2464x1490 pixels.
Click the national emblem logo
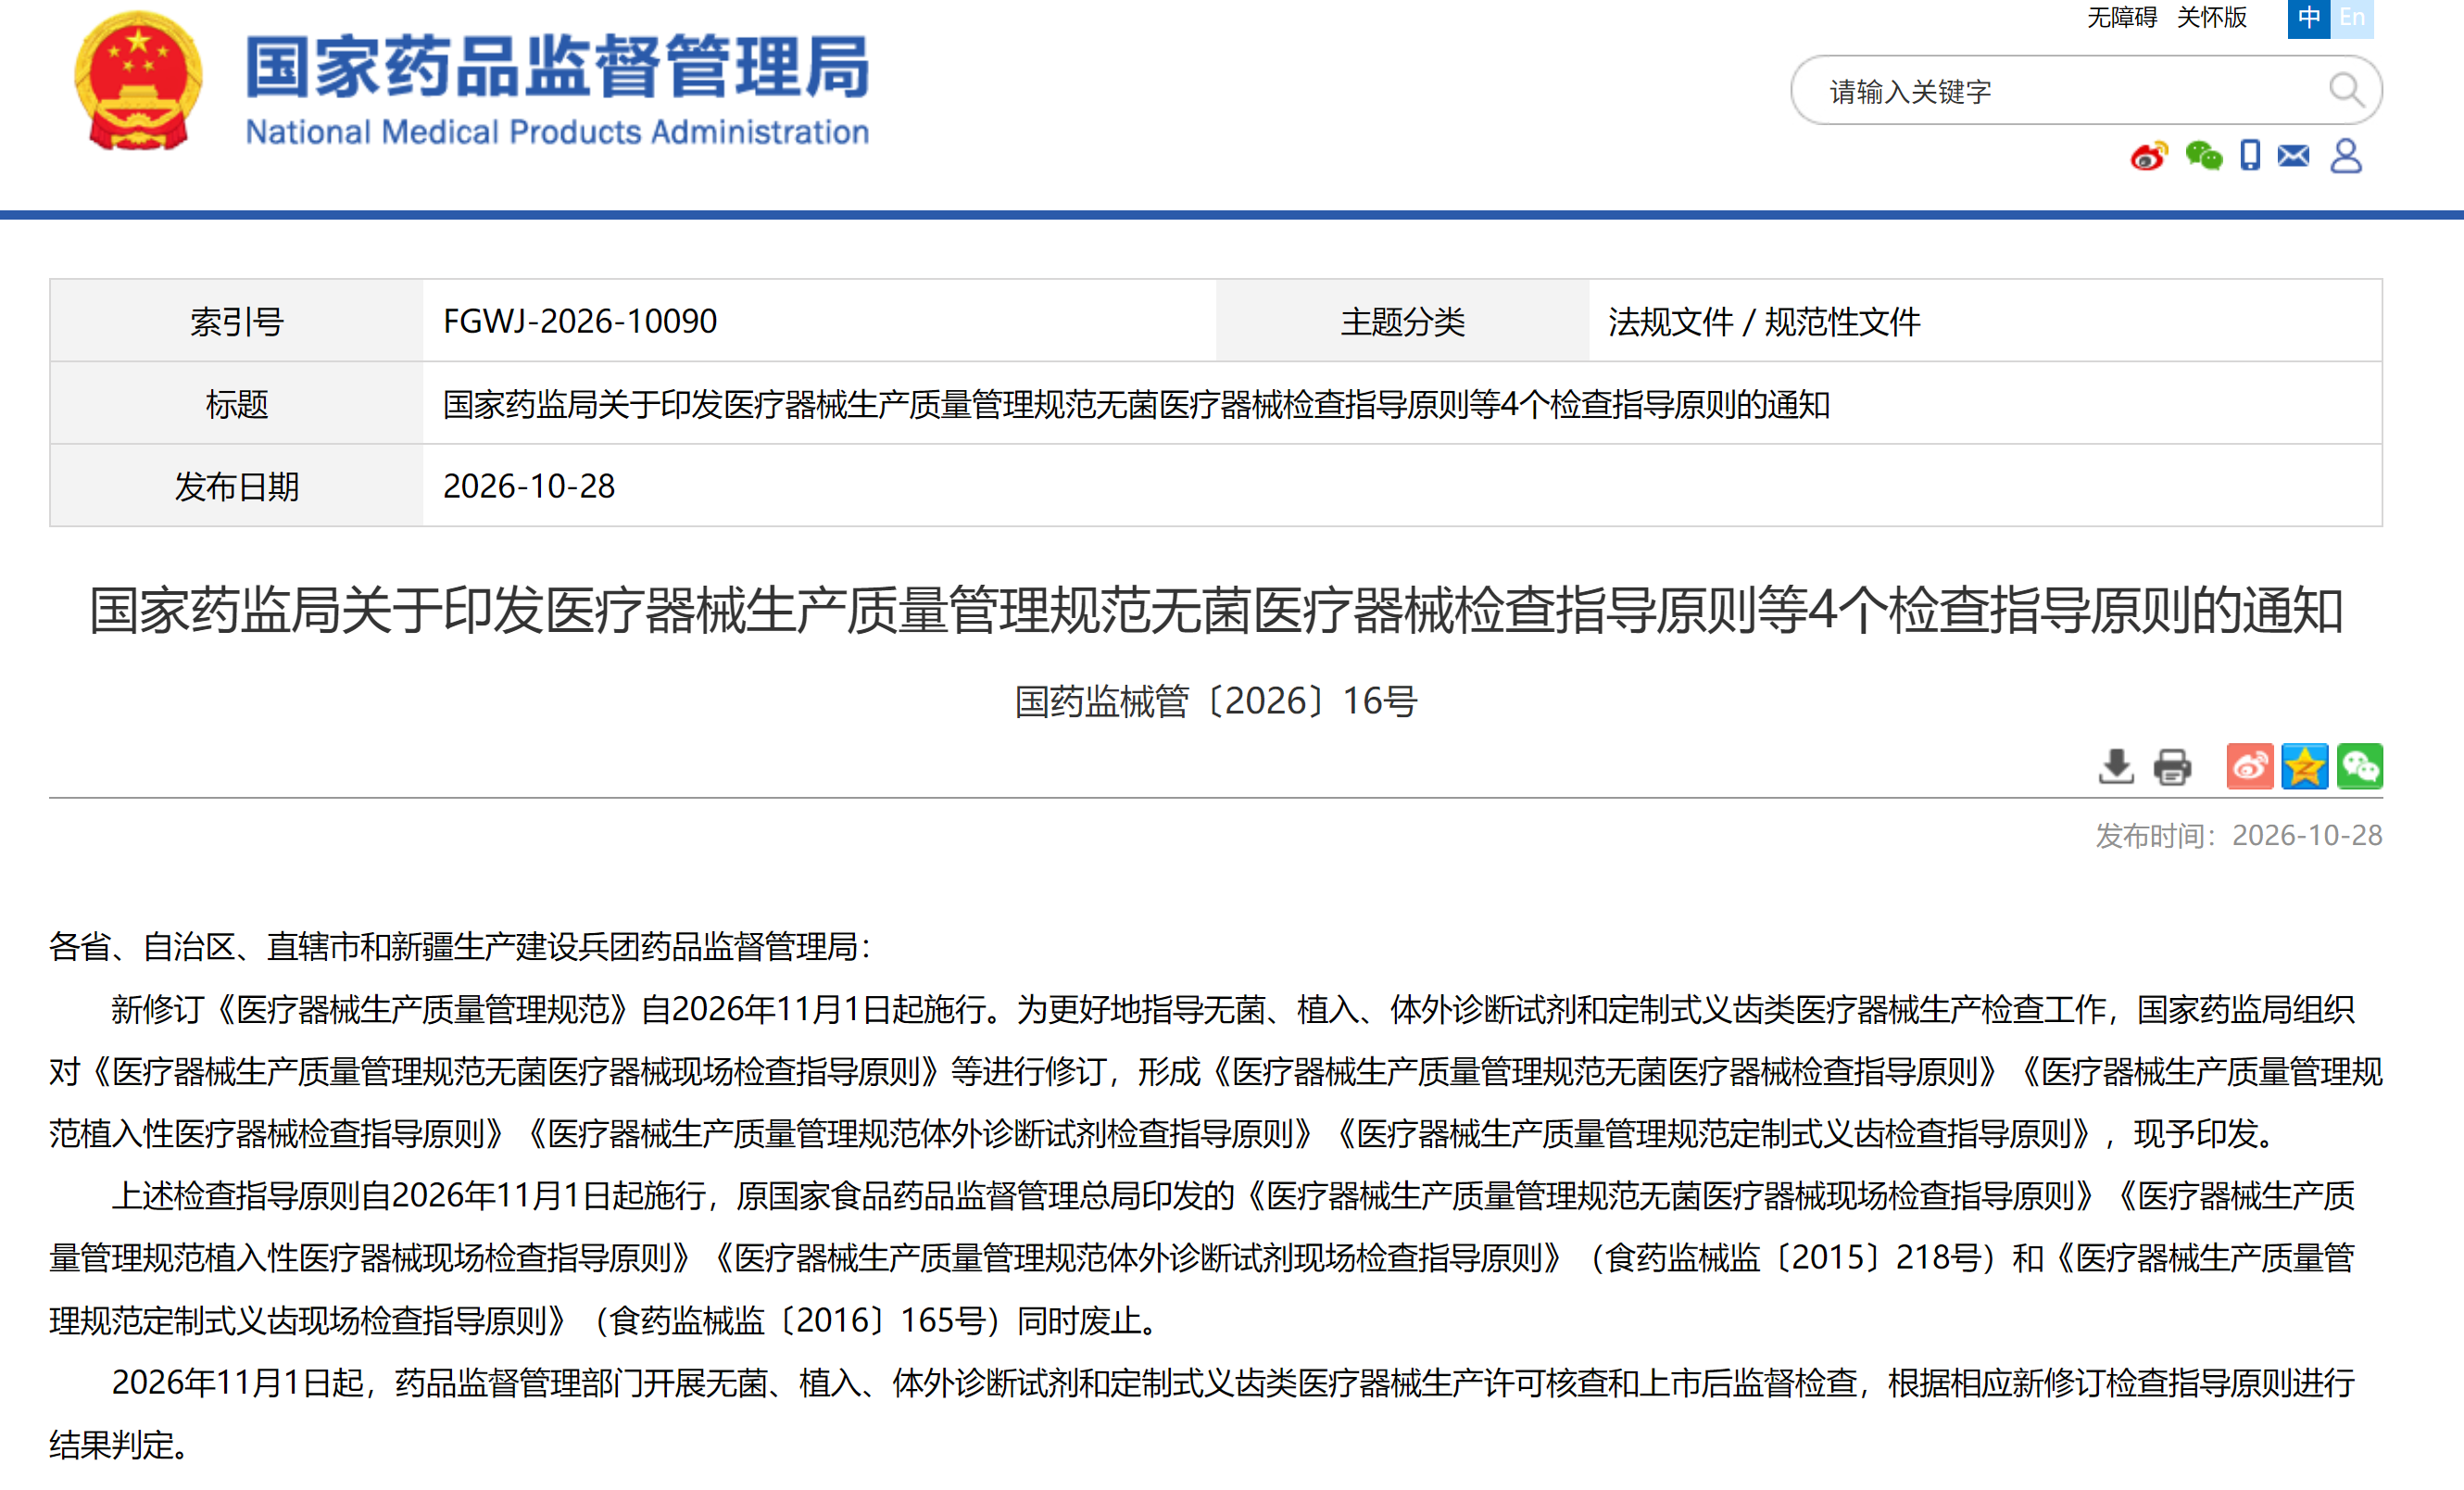[x=139, y=82]
